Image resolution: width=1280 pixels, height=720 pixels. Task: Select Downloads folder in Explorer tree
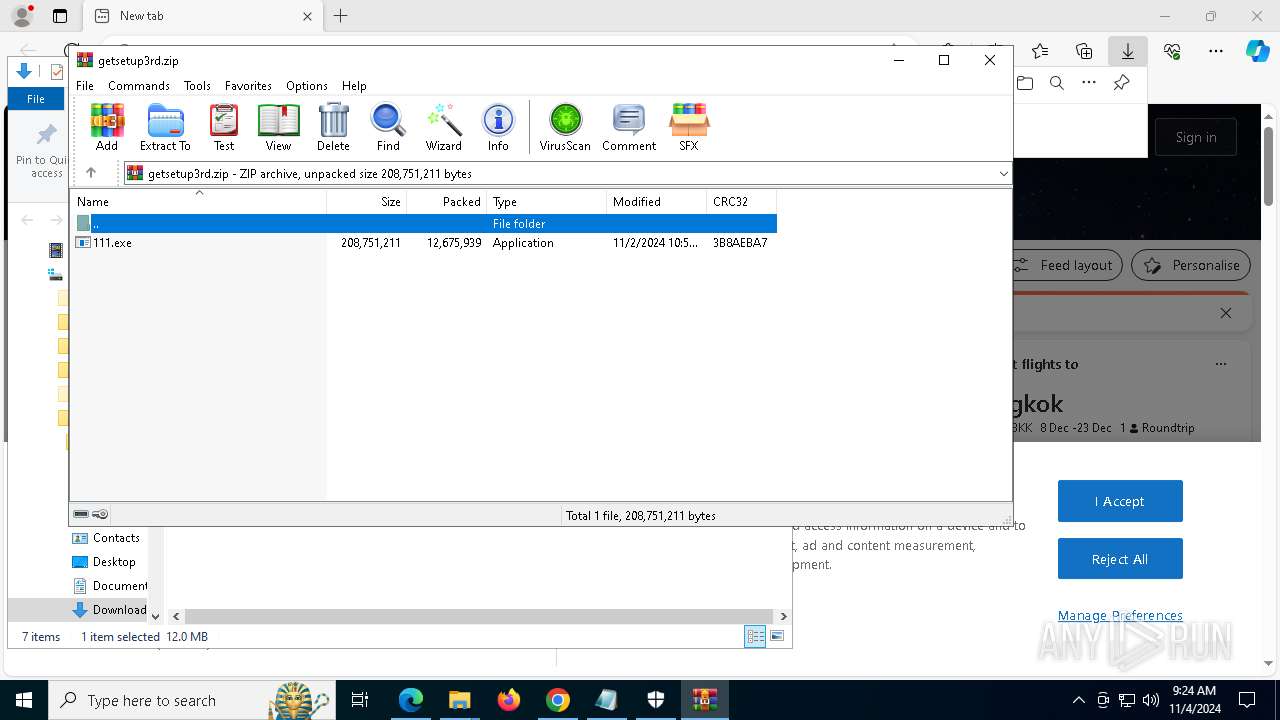[x=110, y=610]
